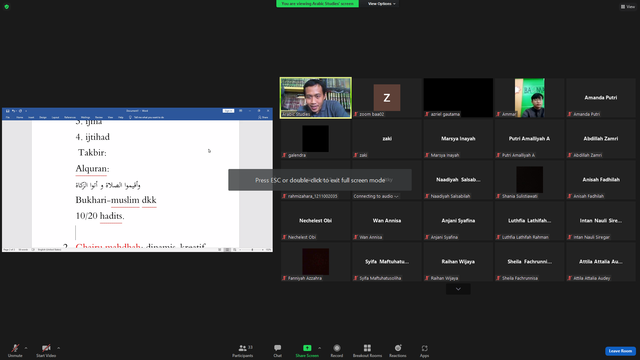This screenshot has height=360, width=640.
Task: Start recording with the Record icon
Action: point(337,348)
